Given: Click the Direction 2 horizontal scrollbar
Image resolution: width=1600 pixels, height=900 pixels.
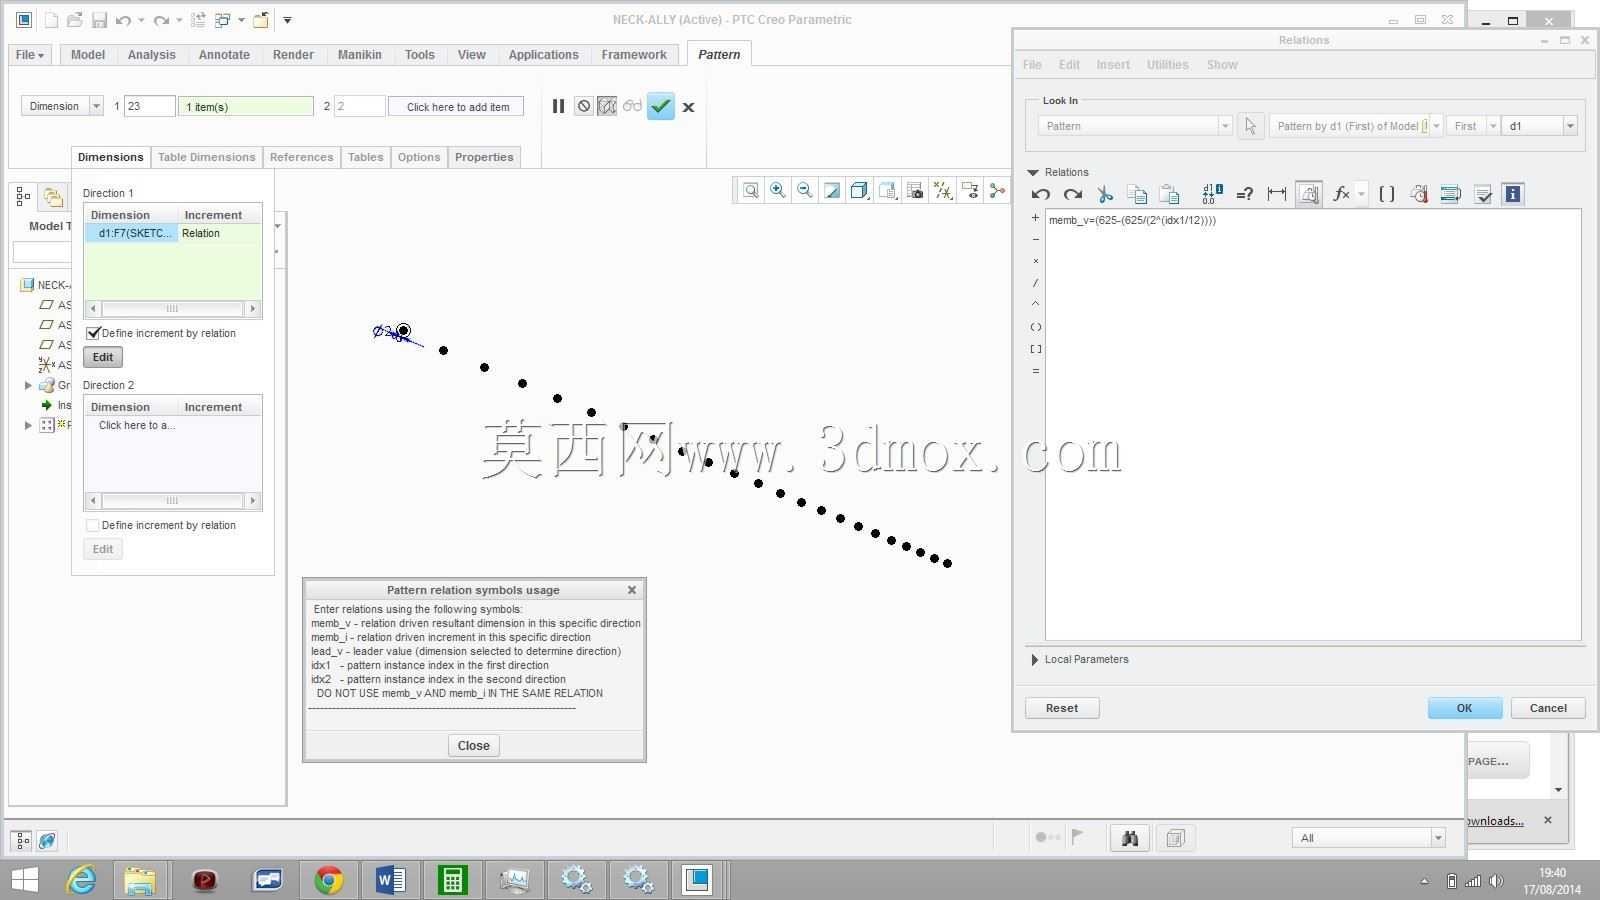Looking at the screenshot, I should pyautogui.click(x=173, y=501).
